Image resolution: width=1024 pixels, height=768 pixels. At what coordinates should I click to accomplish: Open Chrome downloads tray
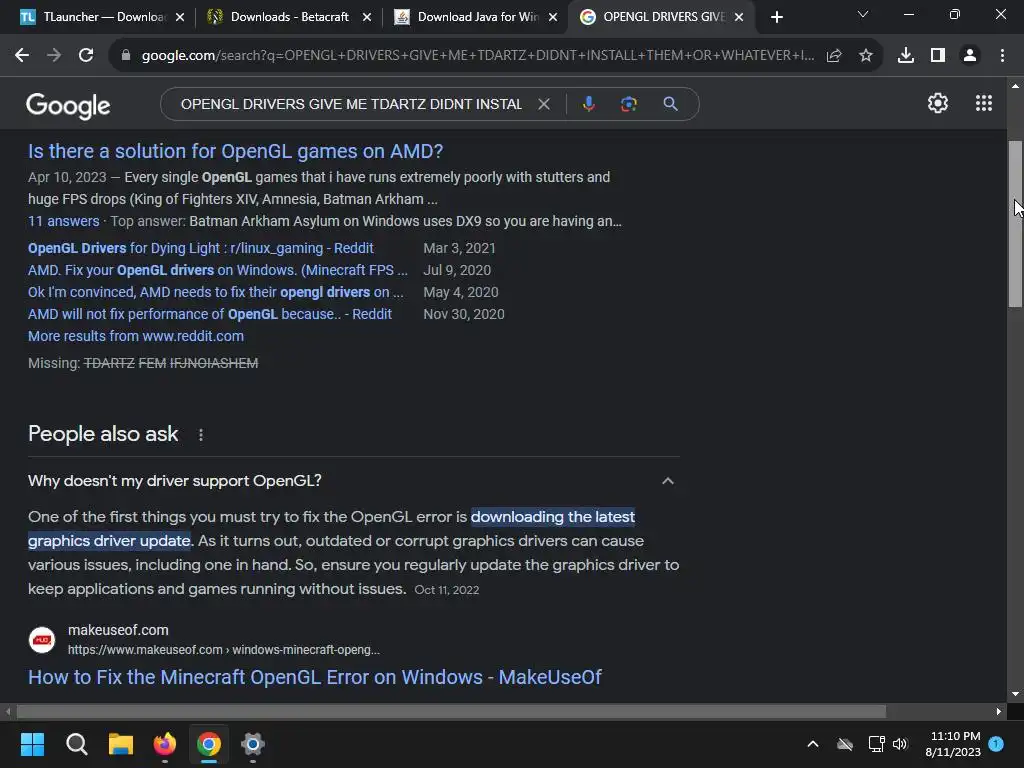coord(906,56)
